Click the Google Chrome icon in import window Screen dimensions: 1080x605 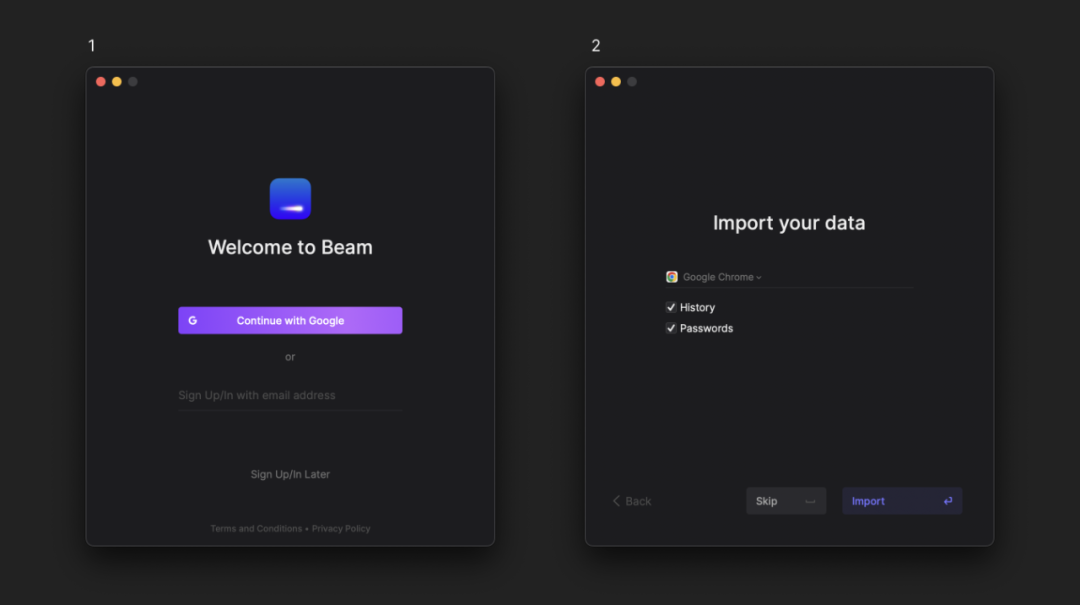(x=672, y=277)
